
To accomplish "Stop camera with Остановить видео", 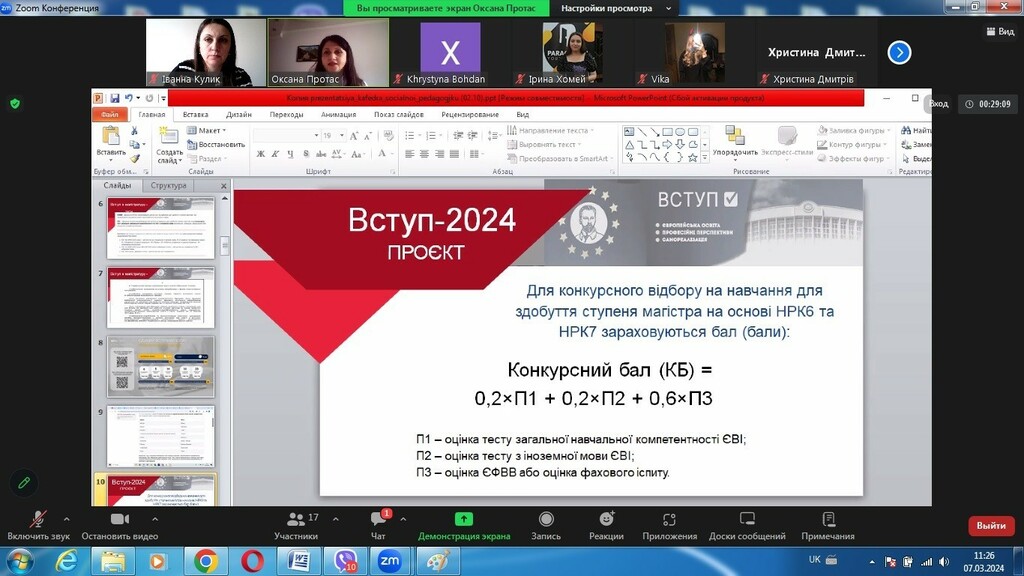I will click(x=120, y=524).
